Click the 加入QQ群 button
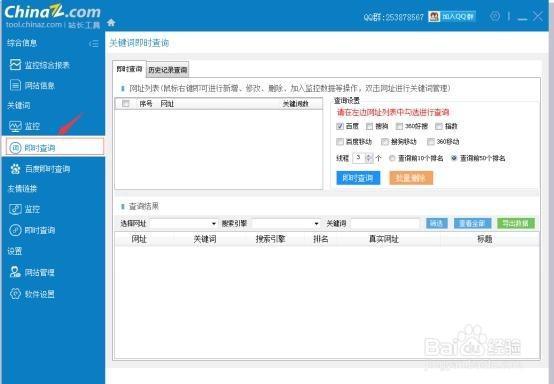 point(452,16)
